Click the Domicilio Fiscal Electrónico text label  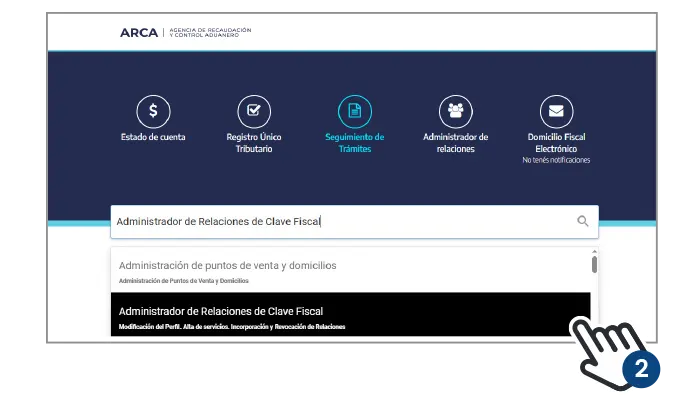pyautogui.click(x=556, y=142)
